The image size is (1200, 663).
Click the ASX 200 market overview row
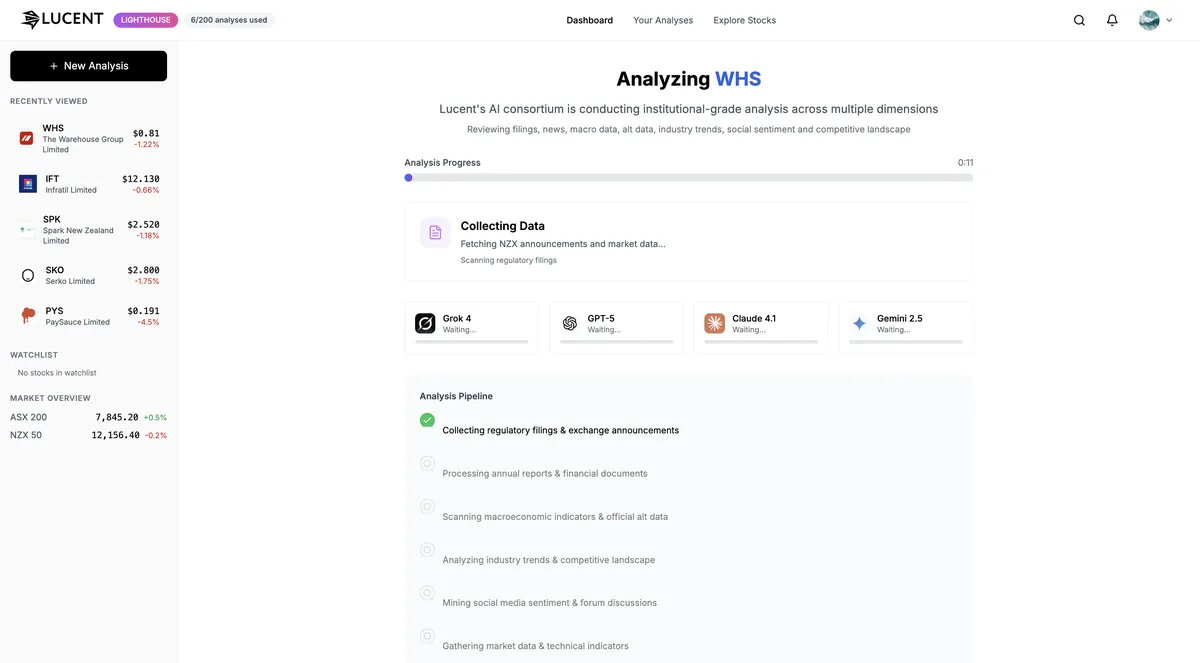[89, 417]
